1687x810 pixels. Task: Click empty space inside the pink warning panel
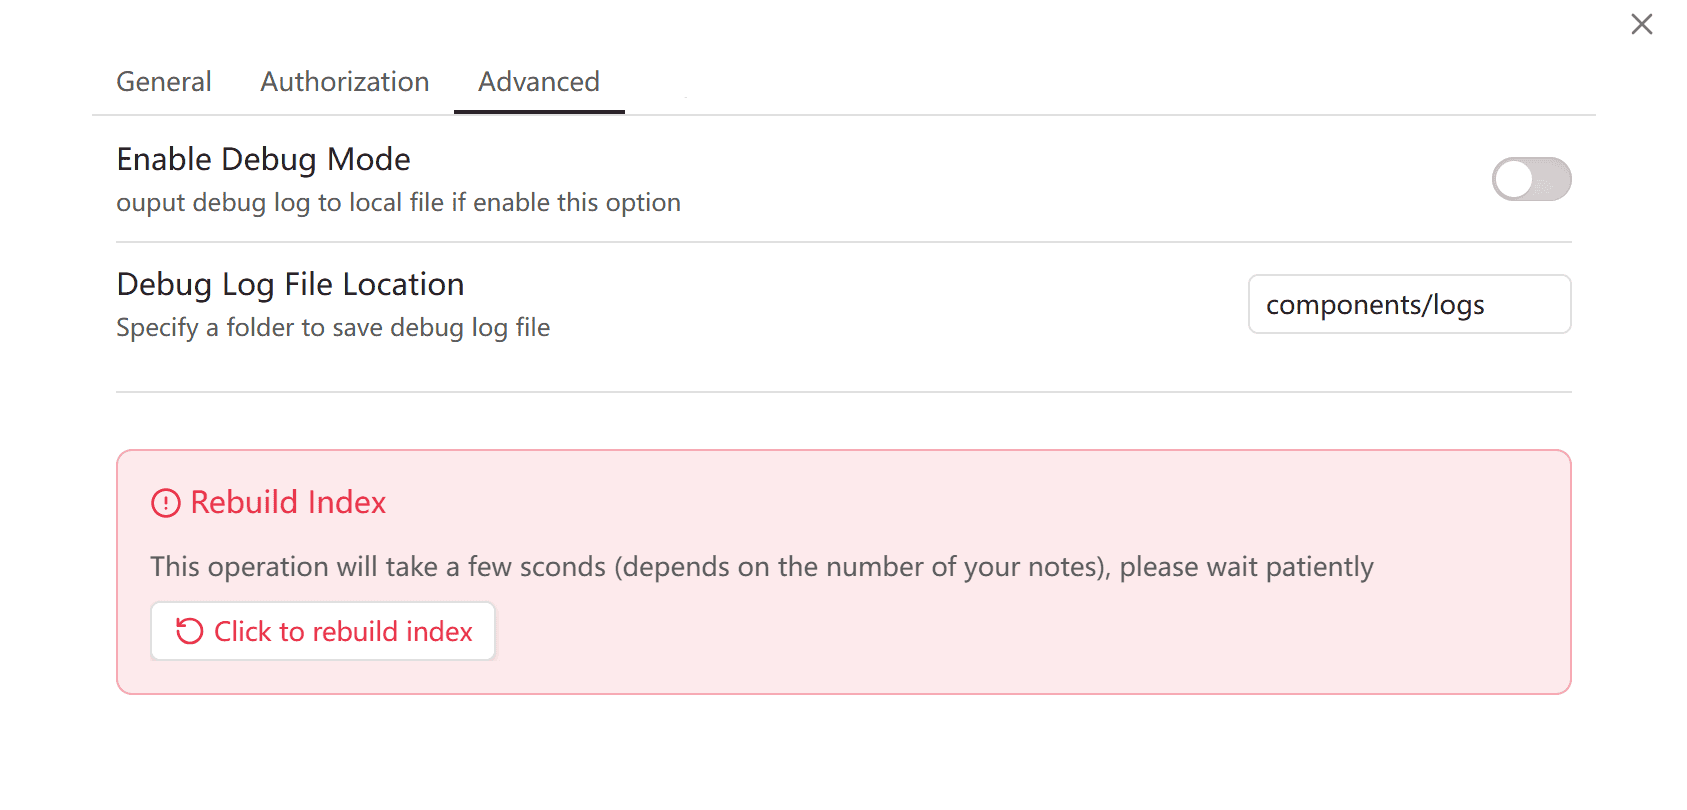click(x=1000, y=640)
